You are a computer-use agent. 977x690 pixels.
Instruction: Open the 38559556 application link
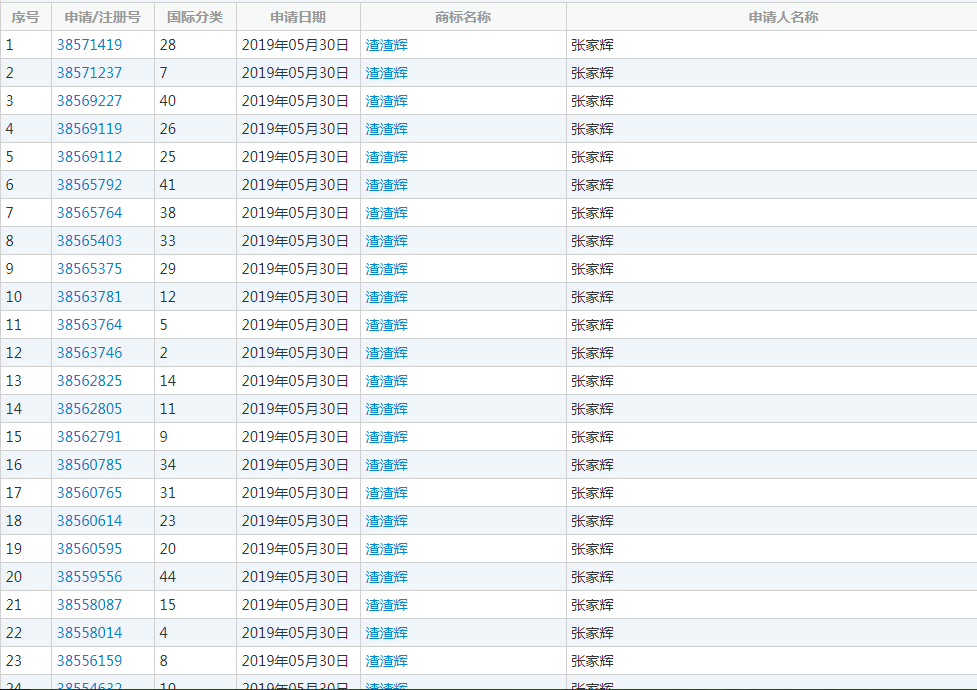tap(89, 577)
